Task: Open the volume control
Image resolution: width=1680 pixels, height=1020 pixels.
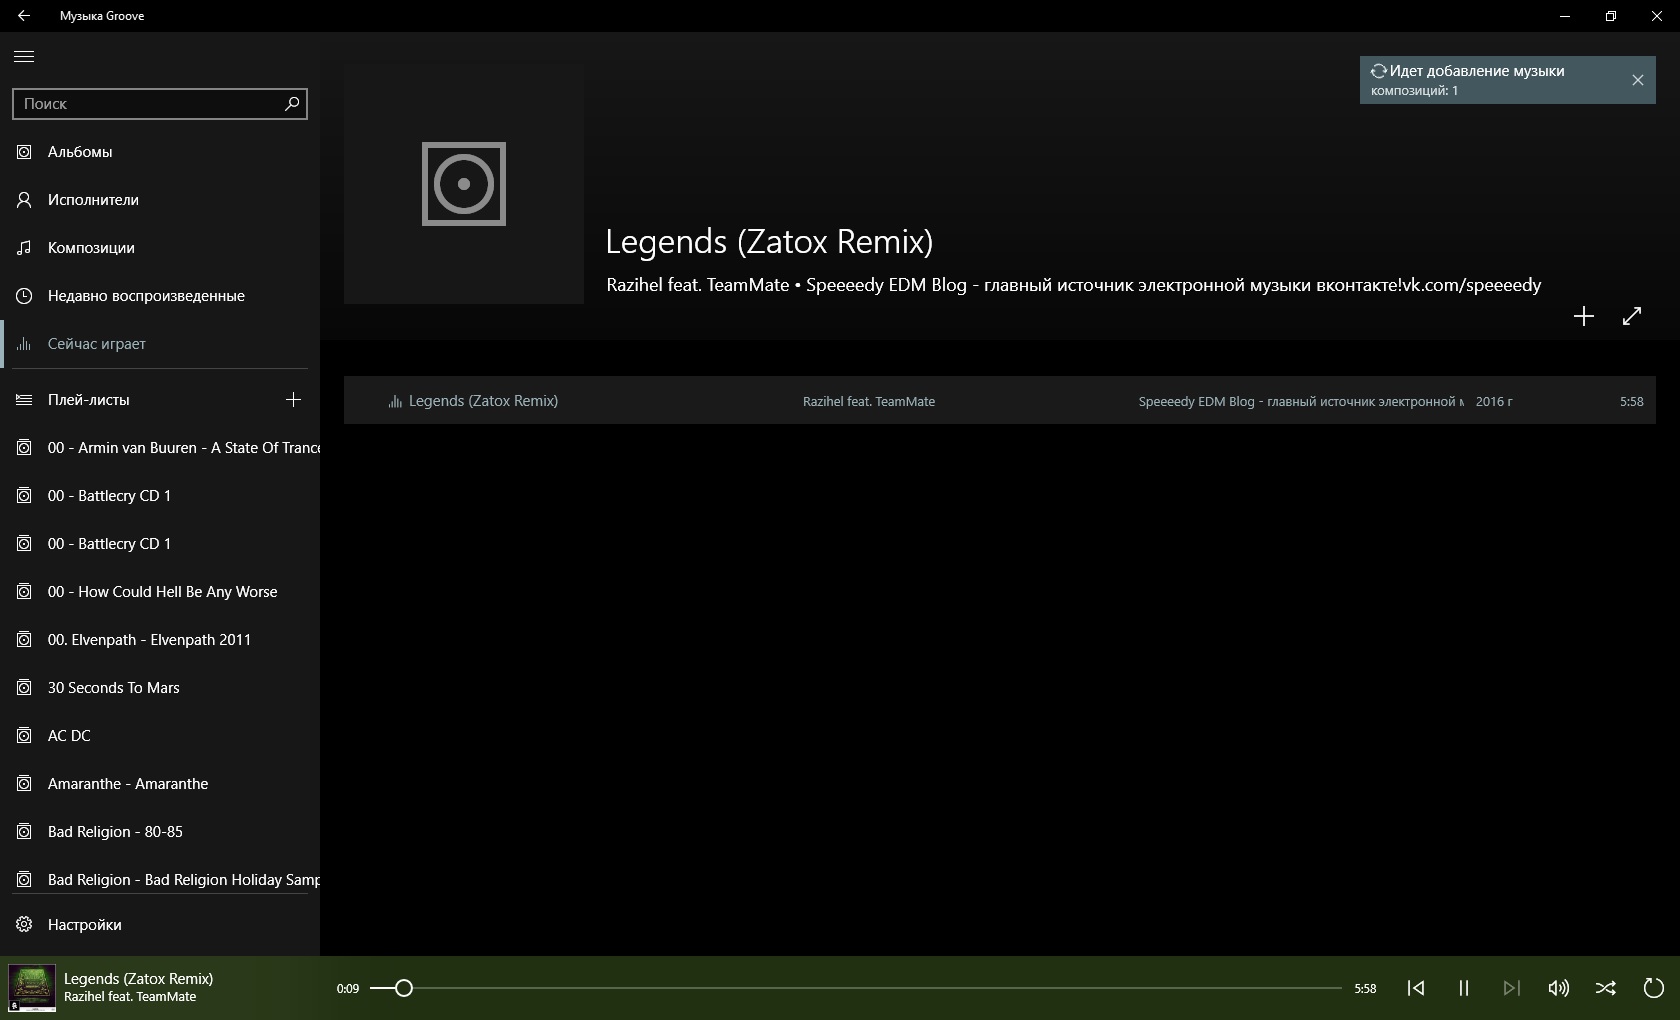Action: coord(1558,988)
